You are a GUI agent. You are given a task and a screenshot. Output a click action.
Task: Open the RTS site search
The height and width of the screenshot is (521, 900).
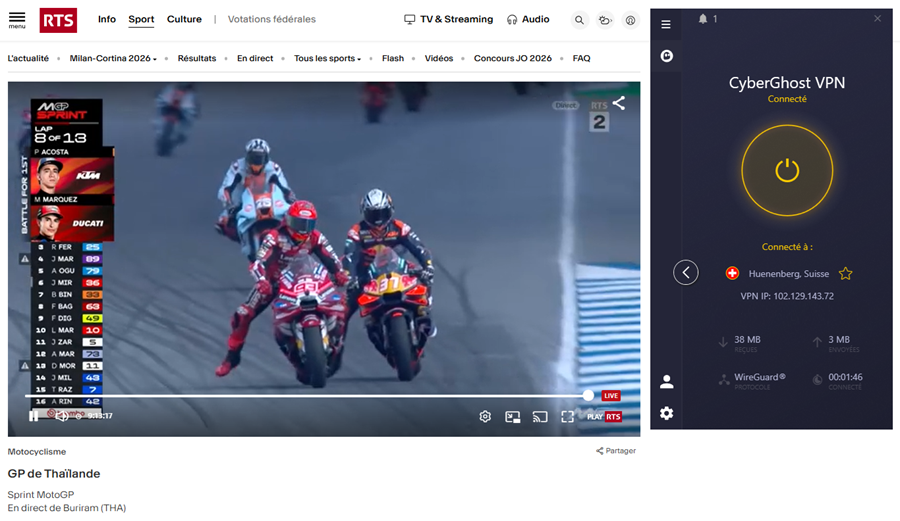(580, 20)
